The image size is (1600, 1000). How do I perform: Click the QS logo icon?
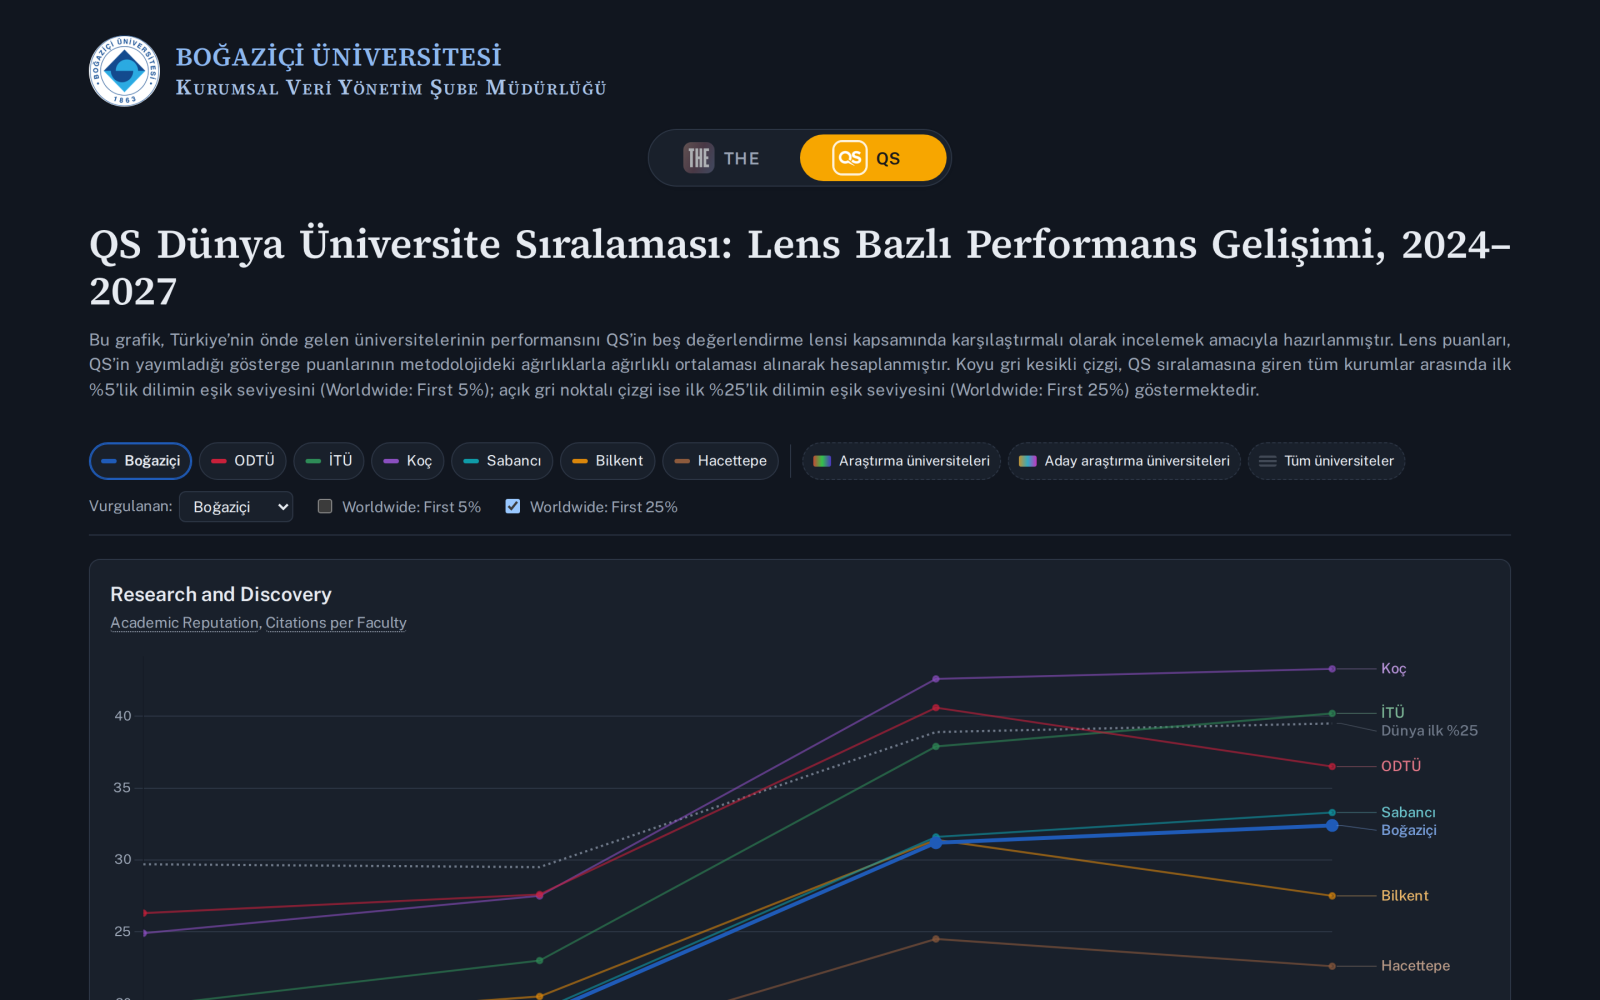[x=850, y=158]
